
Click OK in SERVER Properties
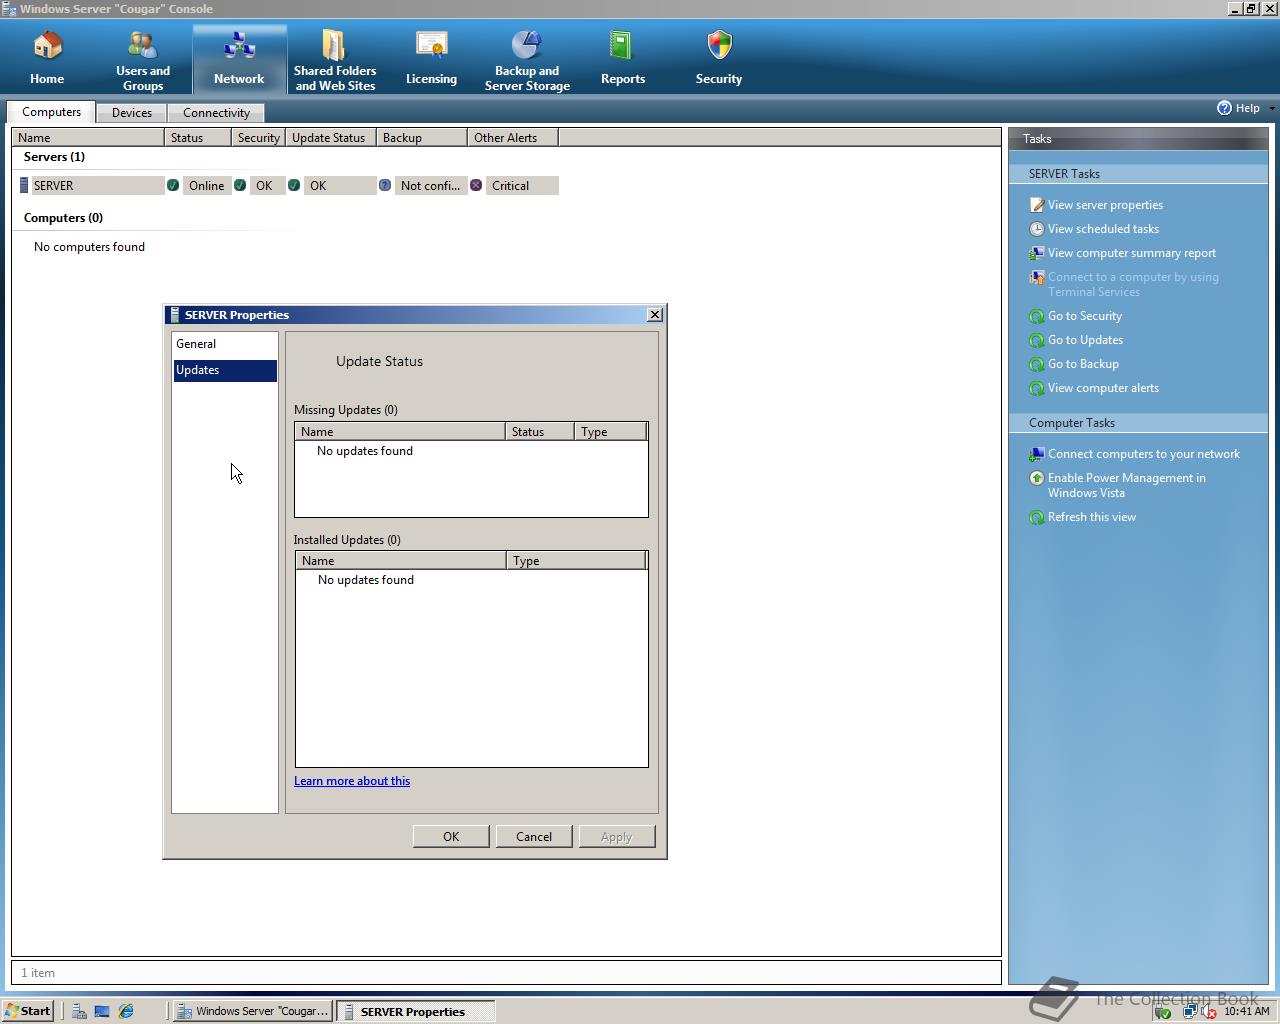(x=451, y=837)
